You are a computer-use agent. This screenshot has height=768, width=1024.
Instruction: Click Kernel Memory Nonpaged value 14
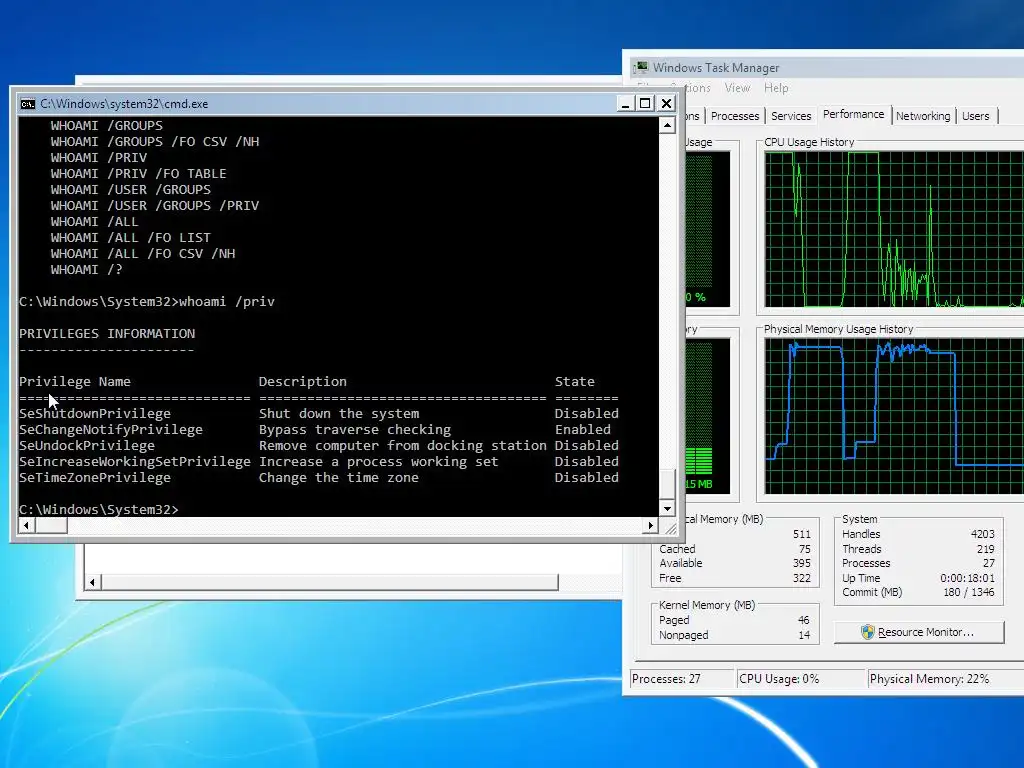coord(804,635)
